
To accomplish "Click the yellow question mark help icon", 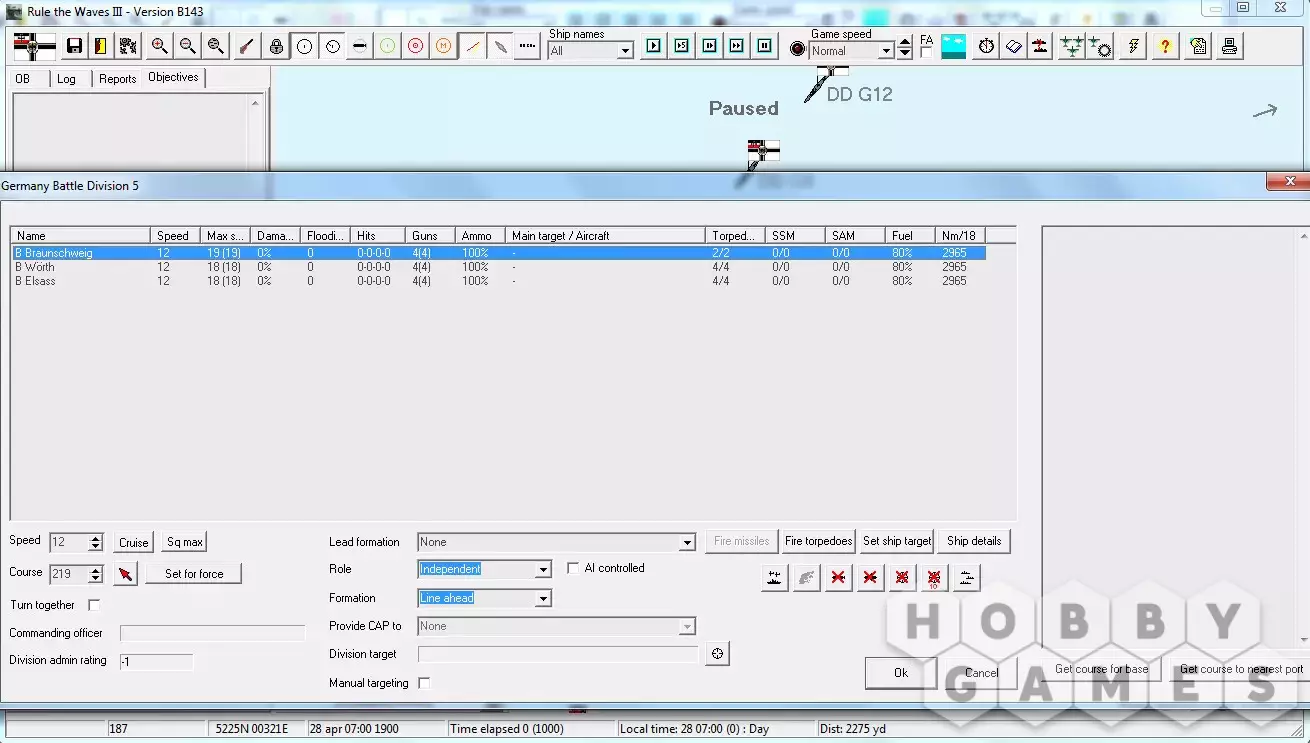I will 1164,46.
